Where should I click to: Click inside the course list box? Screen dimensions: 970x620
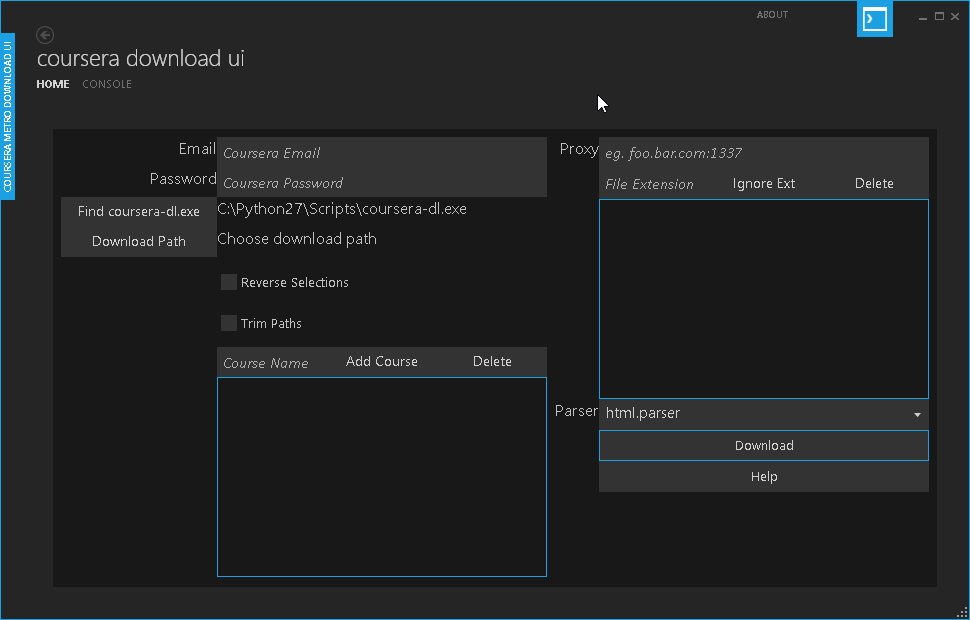[382, 476]
